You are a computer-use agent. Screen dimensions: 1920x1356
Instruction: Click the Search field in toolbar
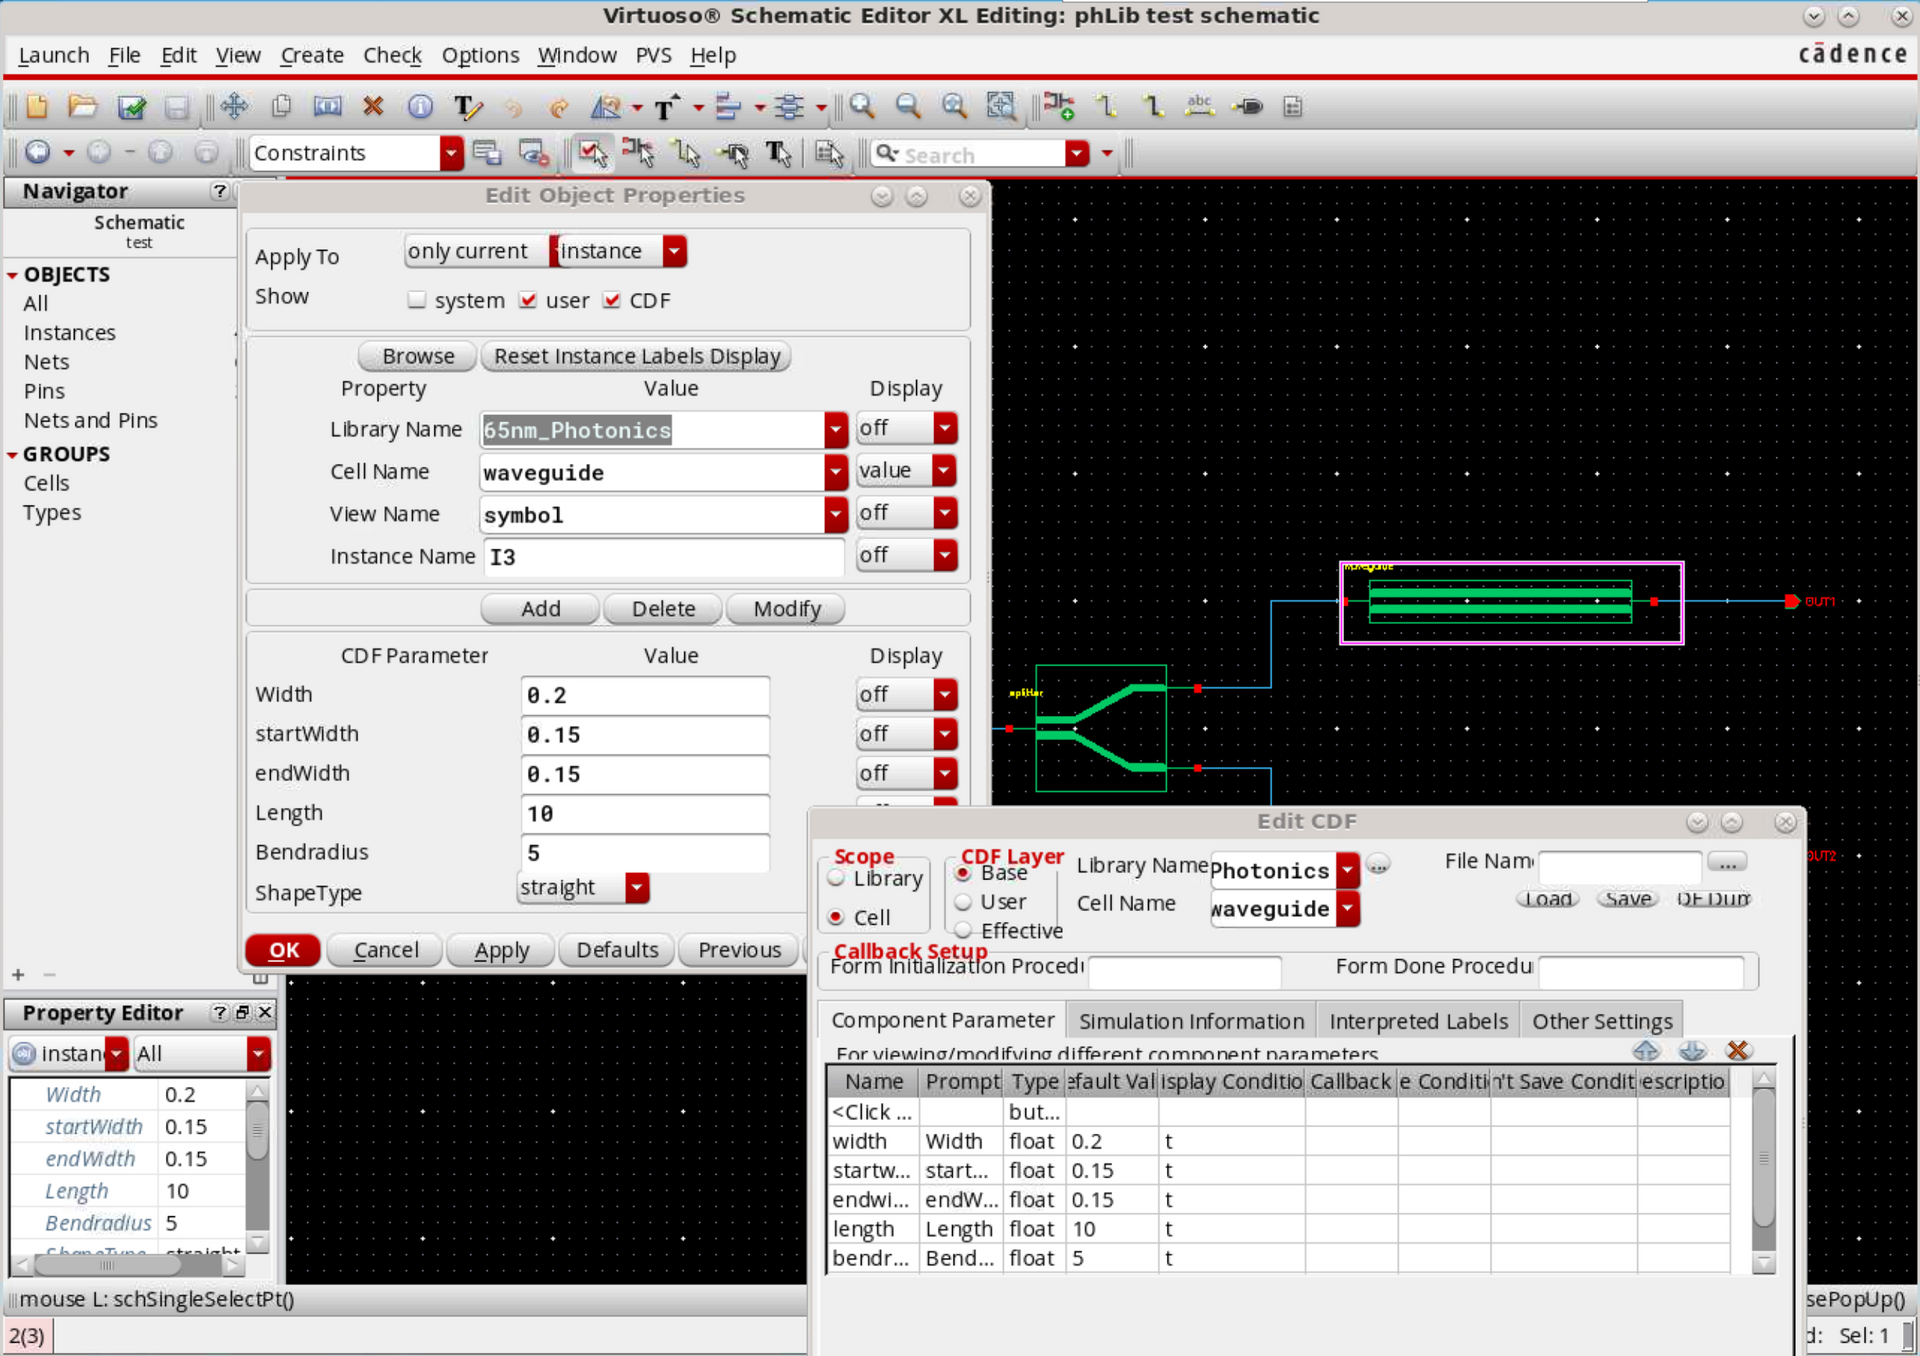click(969, 154)
